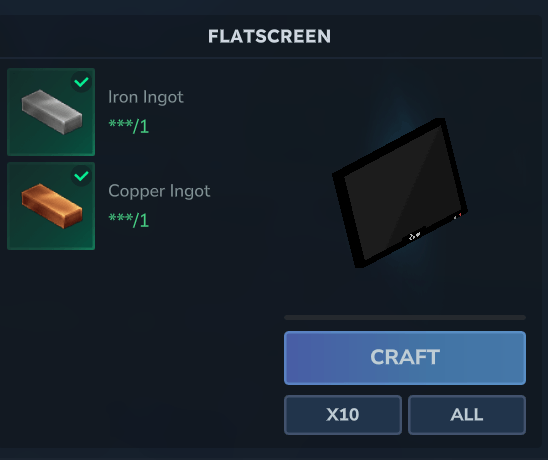Click the green checkmark on the Iron Ingot tile
The image size is (548, 460).
(81, 82)
